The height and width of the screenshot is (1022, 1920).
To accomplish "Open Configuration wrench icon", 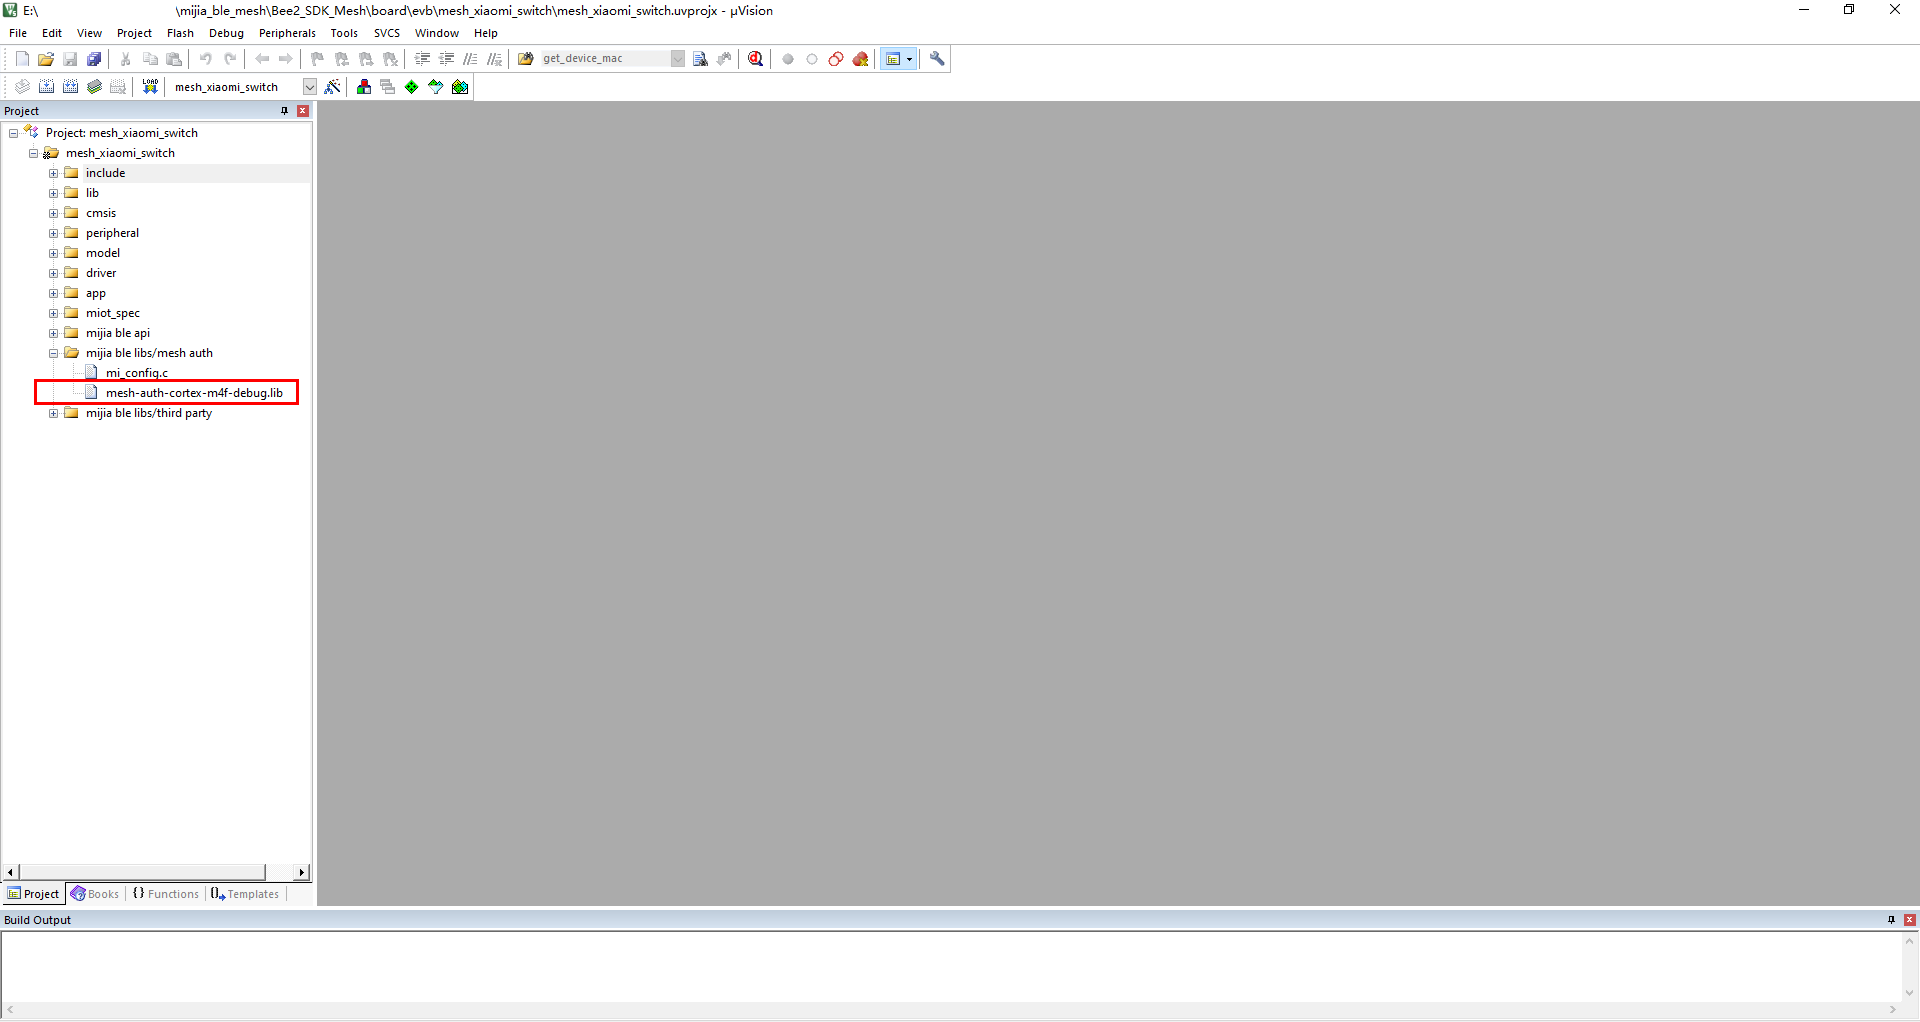I will tap(937, 59).
